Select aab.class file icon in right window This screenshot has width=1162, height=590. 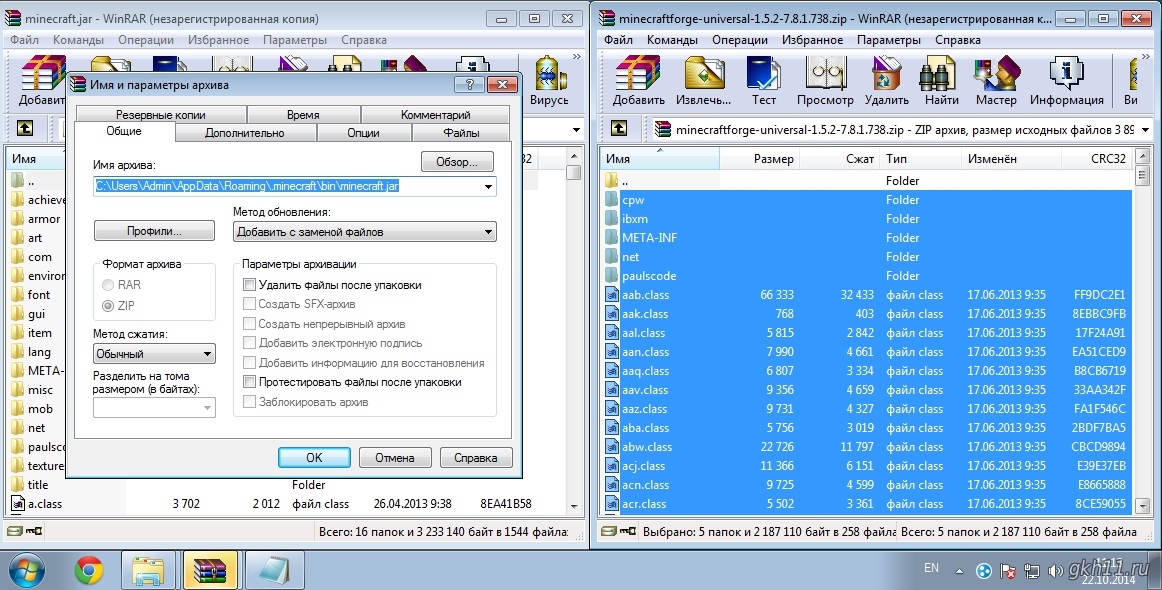[x=612, y=295]
